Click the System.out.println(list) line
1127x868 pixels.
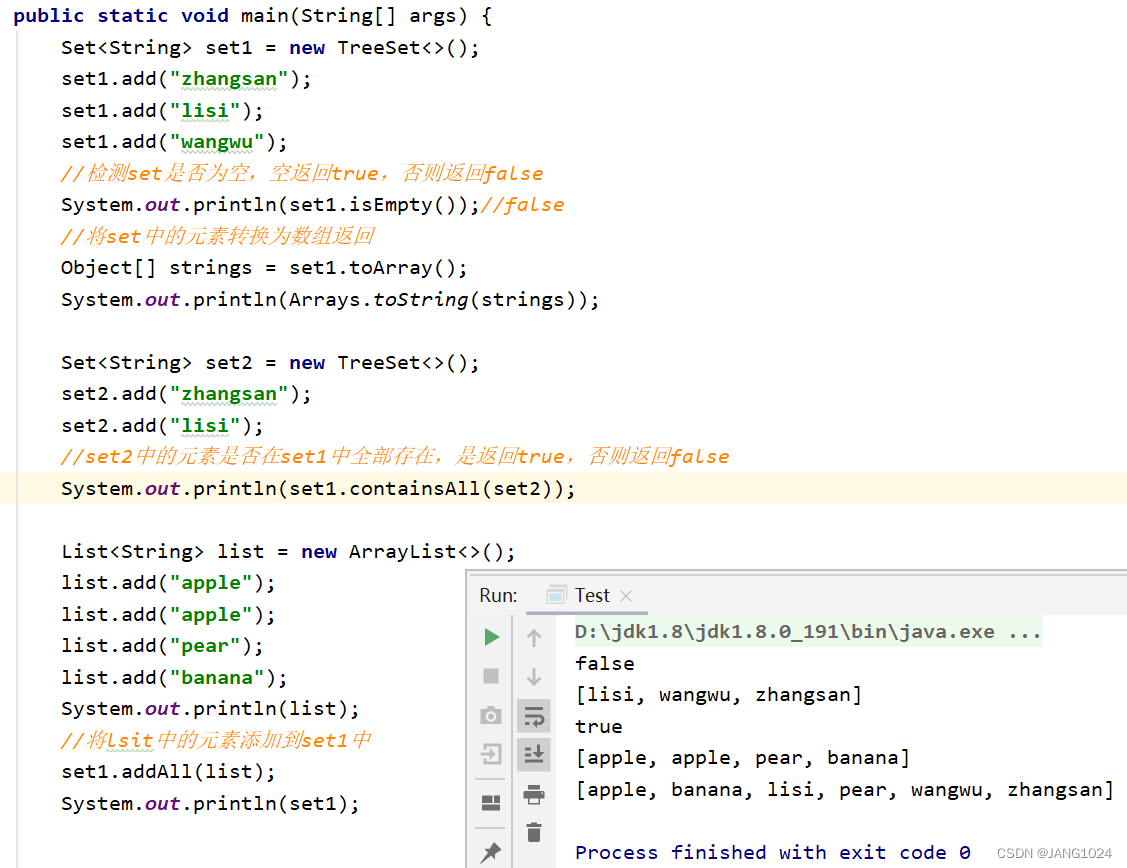pos(210,709)
